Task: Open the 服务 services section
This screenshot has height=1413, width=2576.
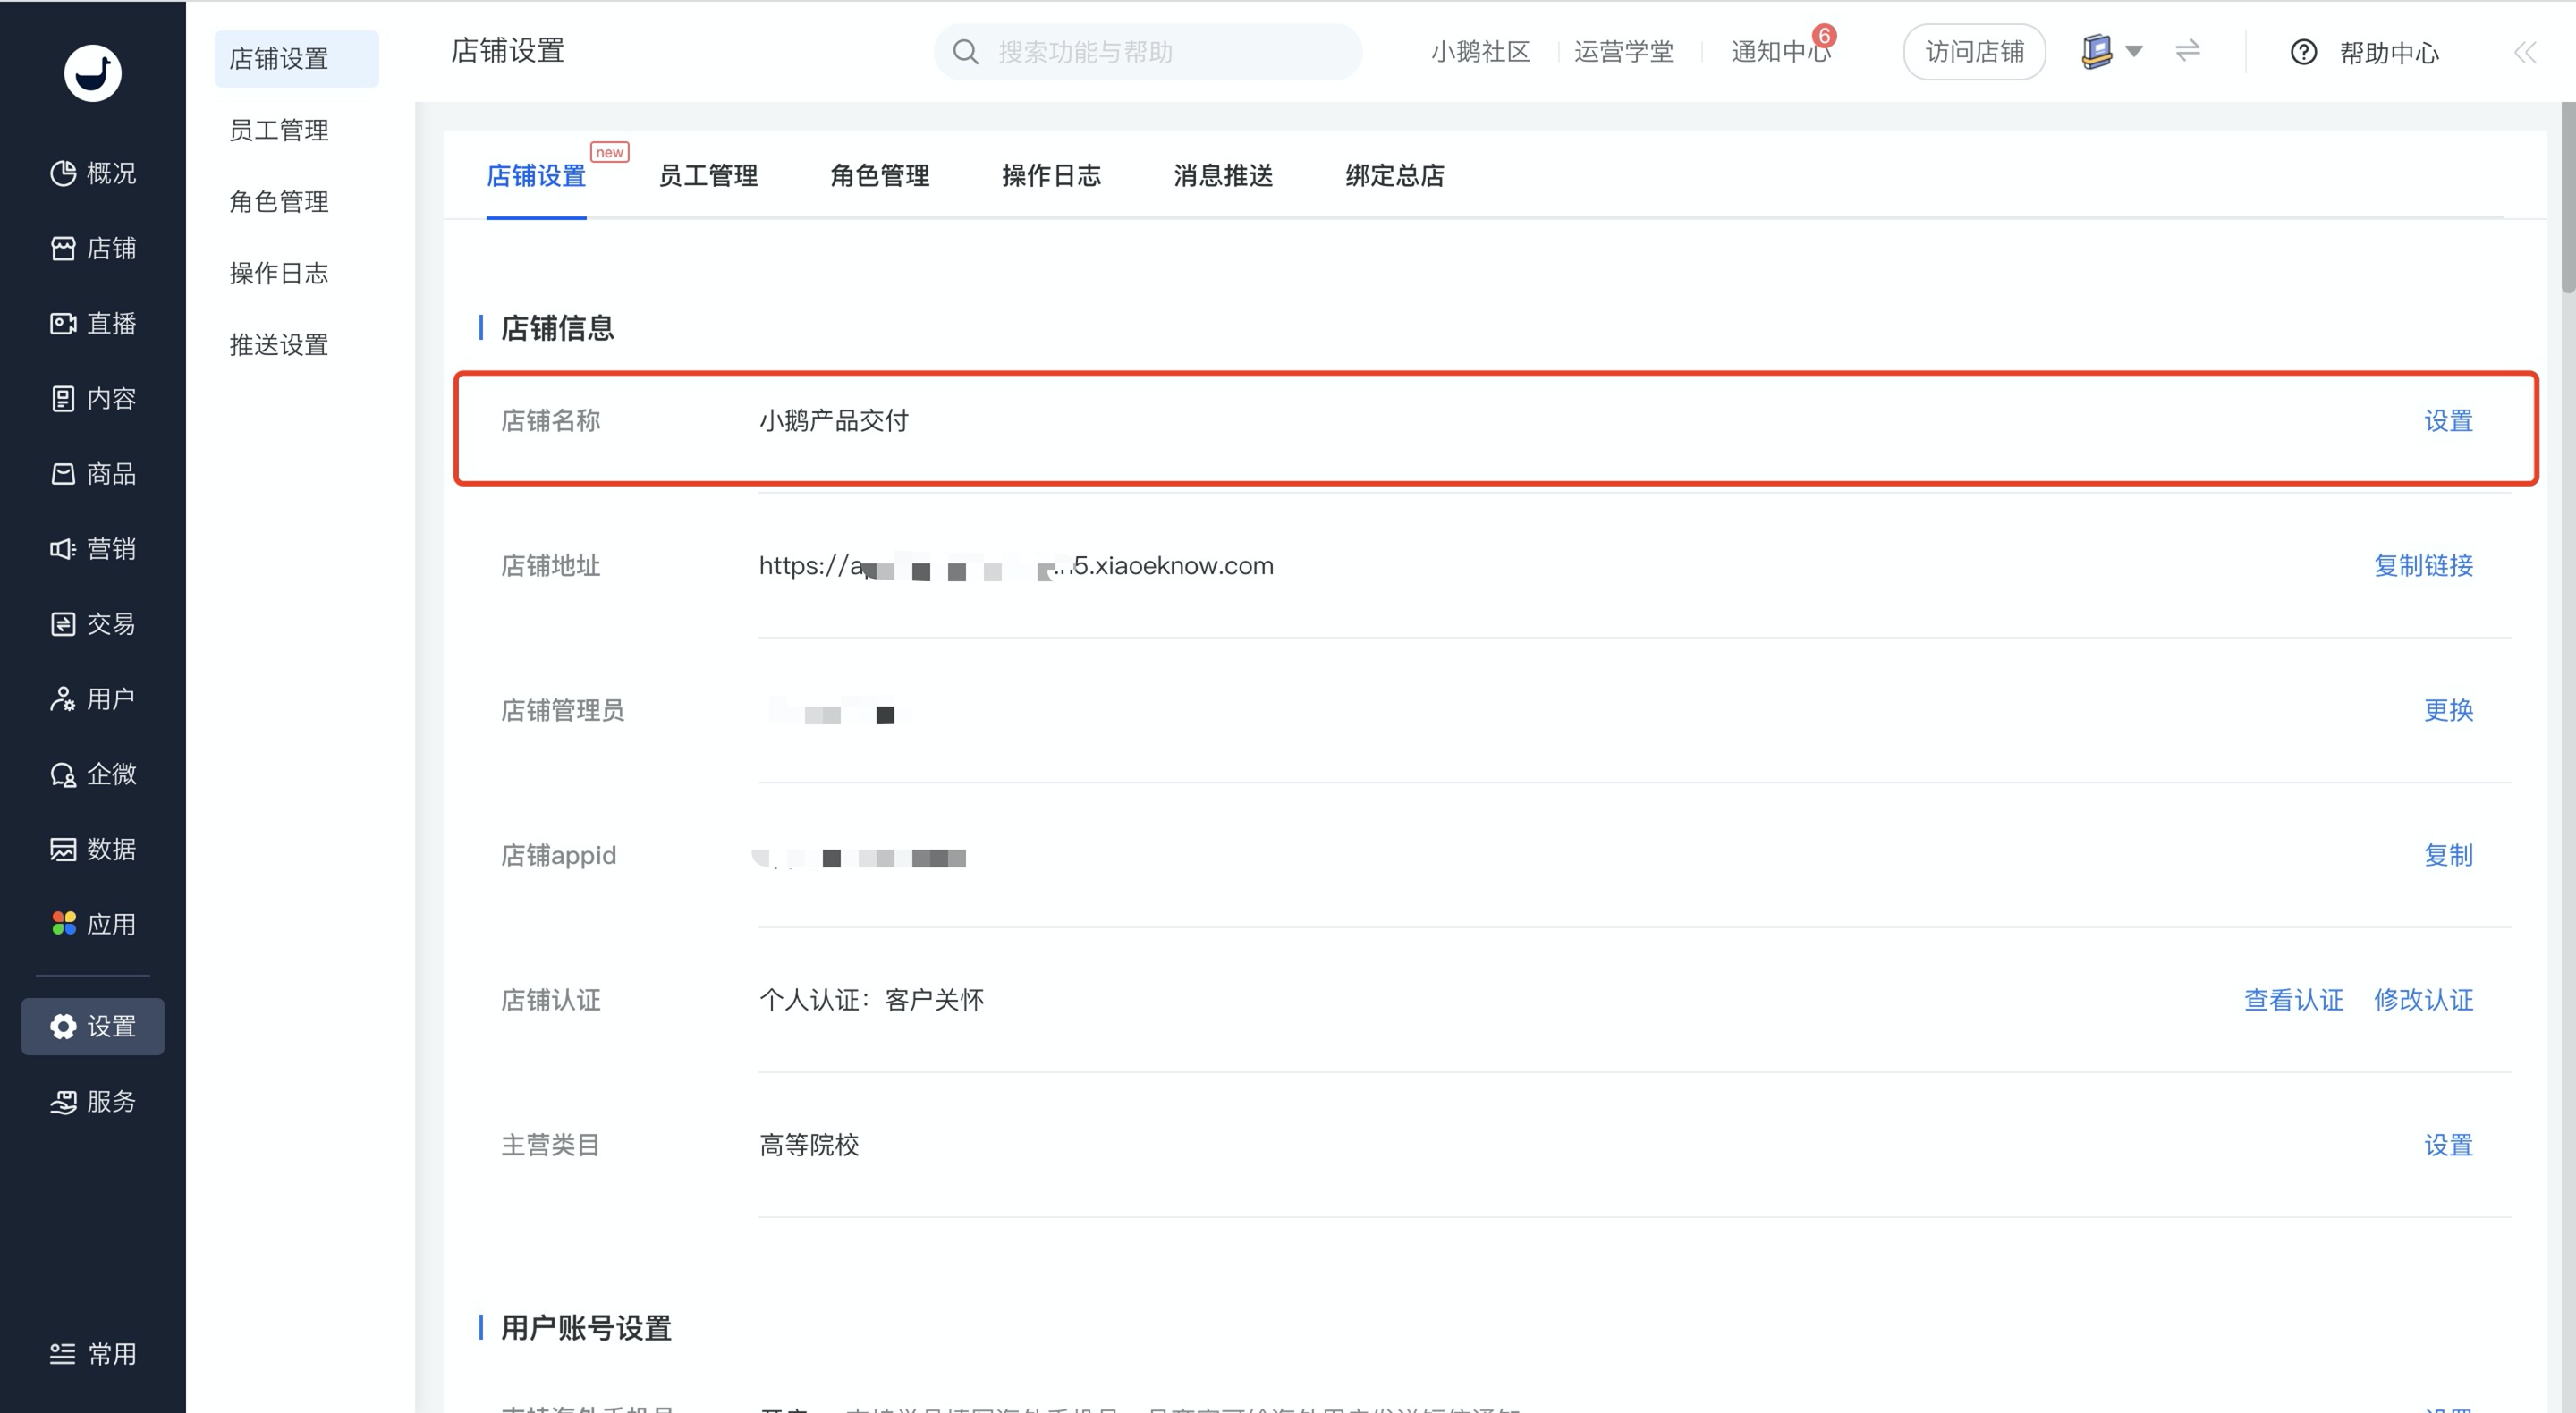Action: (x=93, y=1101)
